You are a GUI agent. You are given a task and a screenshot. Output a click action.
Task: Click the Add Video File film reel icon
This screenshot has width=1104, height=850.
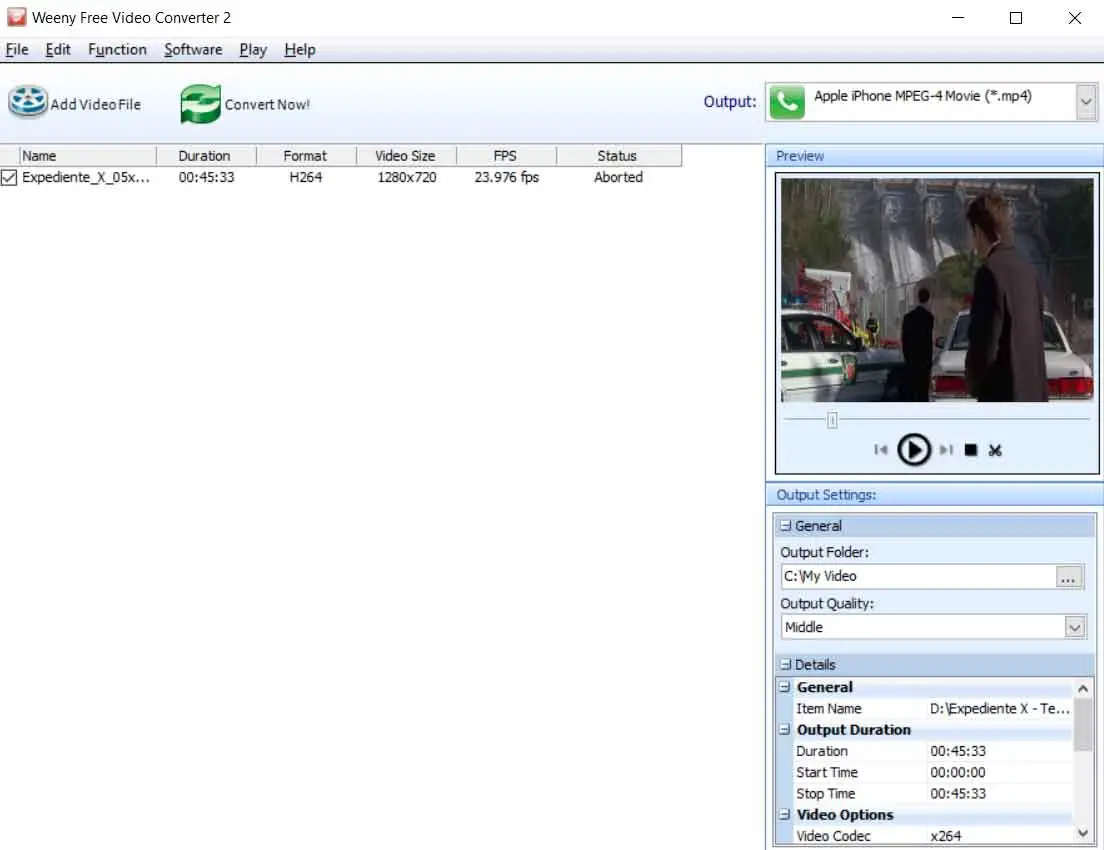click(28, 103)
